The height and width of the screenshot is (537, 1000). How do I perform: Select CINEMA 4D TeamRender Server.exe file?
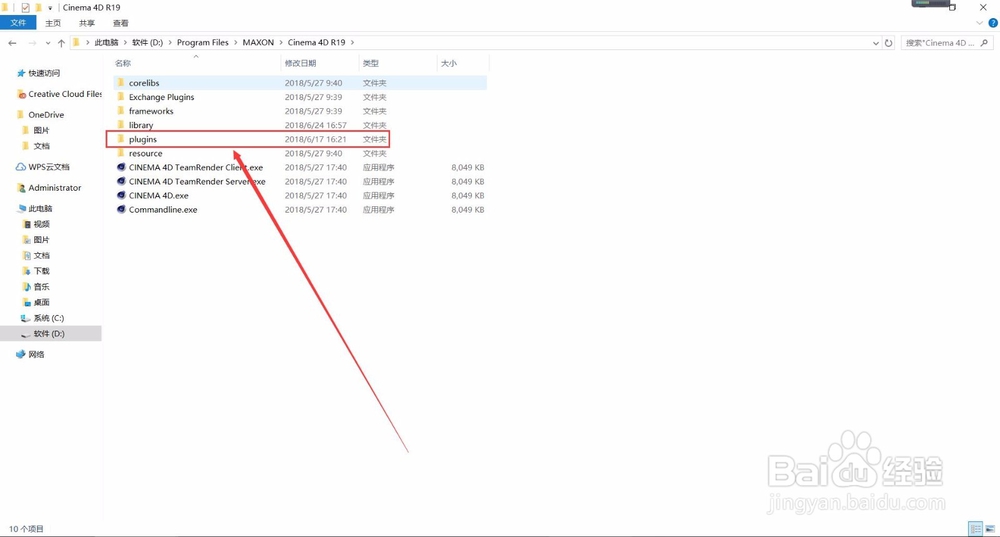pyautogui.click(x=300, y=181)
